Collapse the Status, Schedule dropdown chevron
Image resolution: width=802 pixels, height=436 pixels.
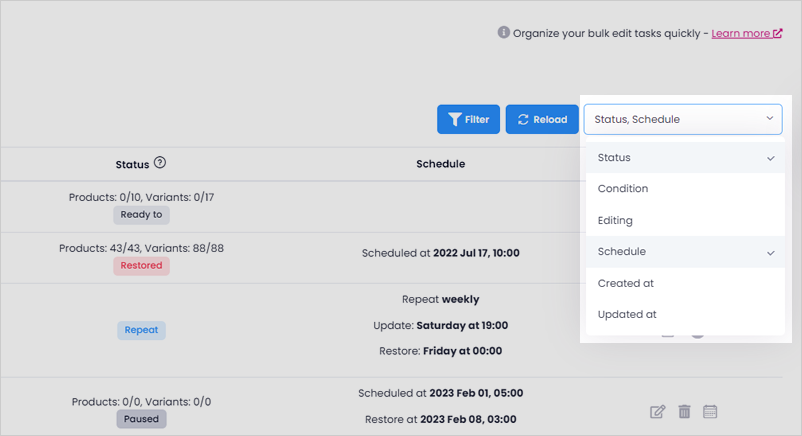click(770, 119)
